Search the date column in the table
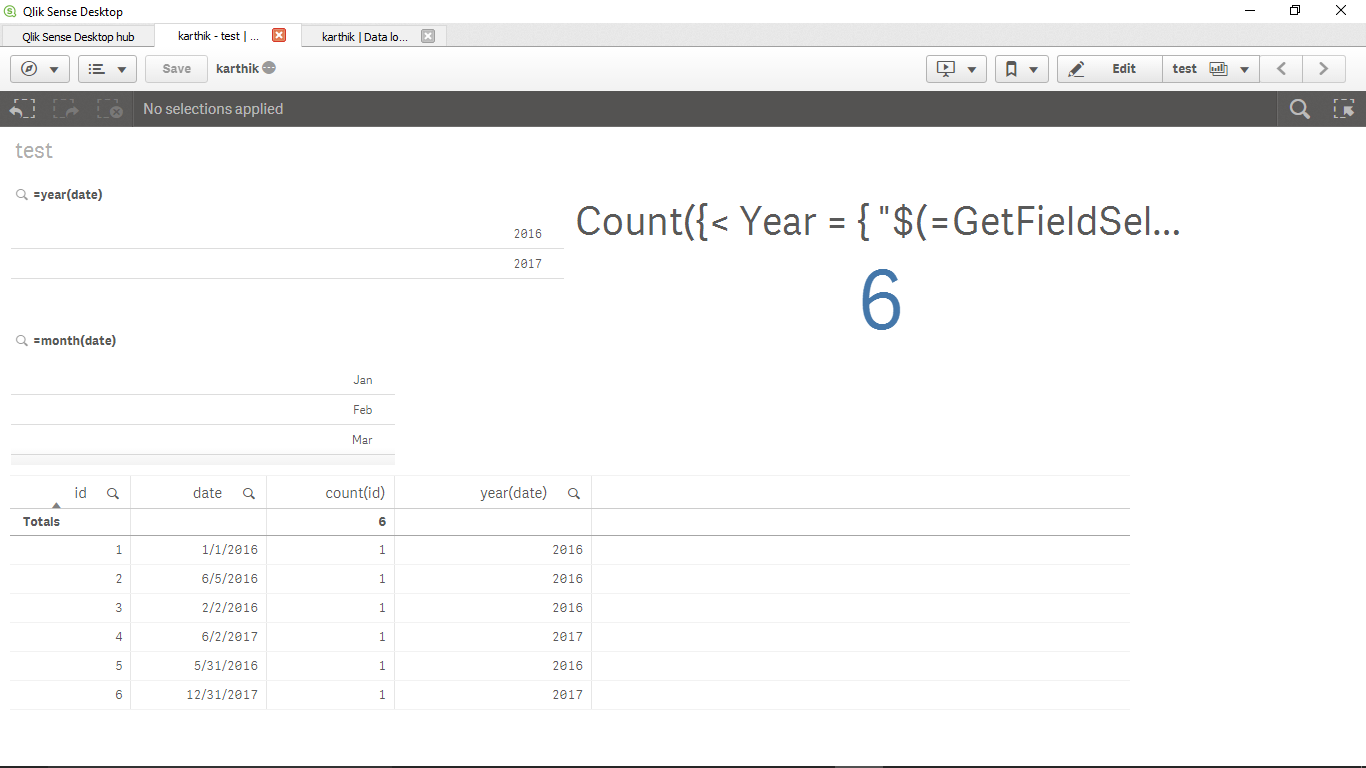 [x=249, y=493]
